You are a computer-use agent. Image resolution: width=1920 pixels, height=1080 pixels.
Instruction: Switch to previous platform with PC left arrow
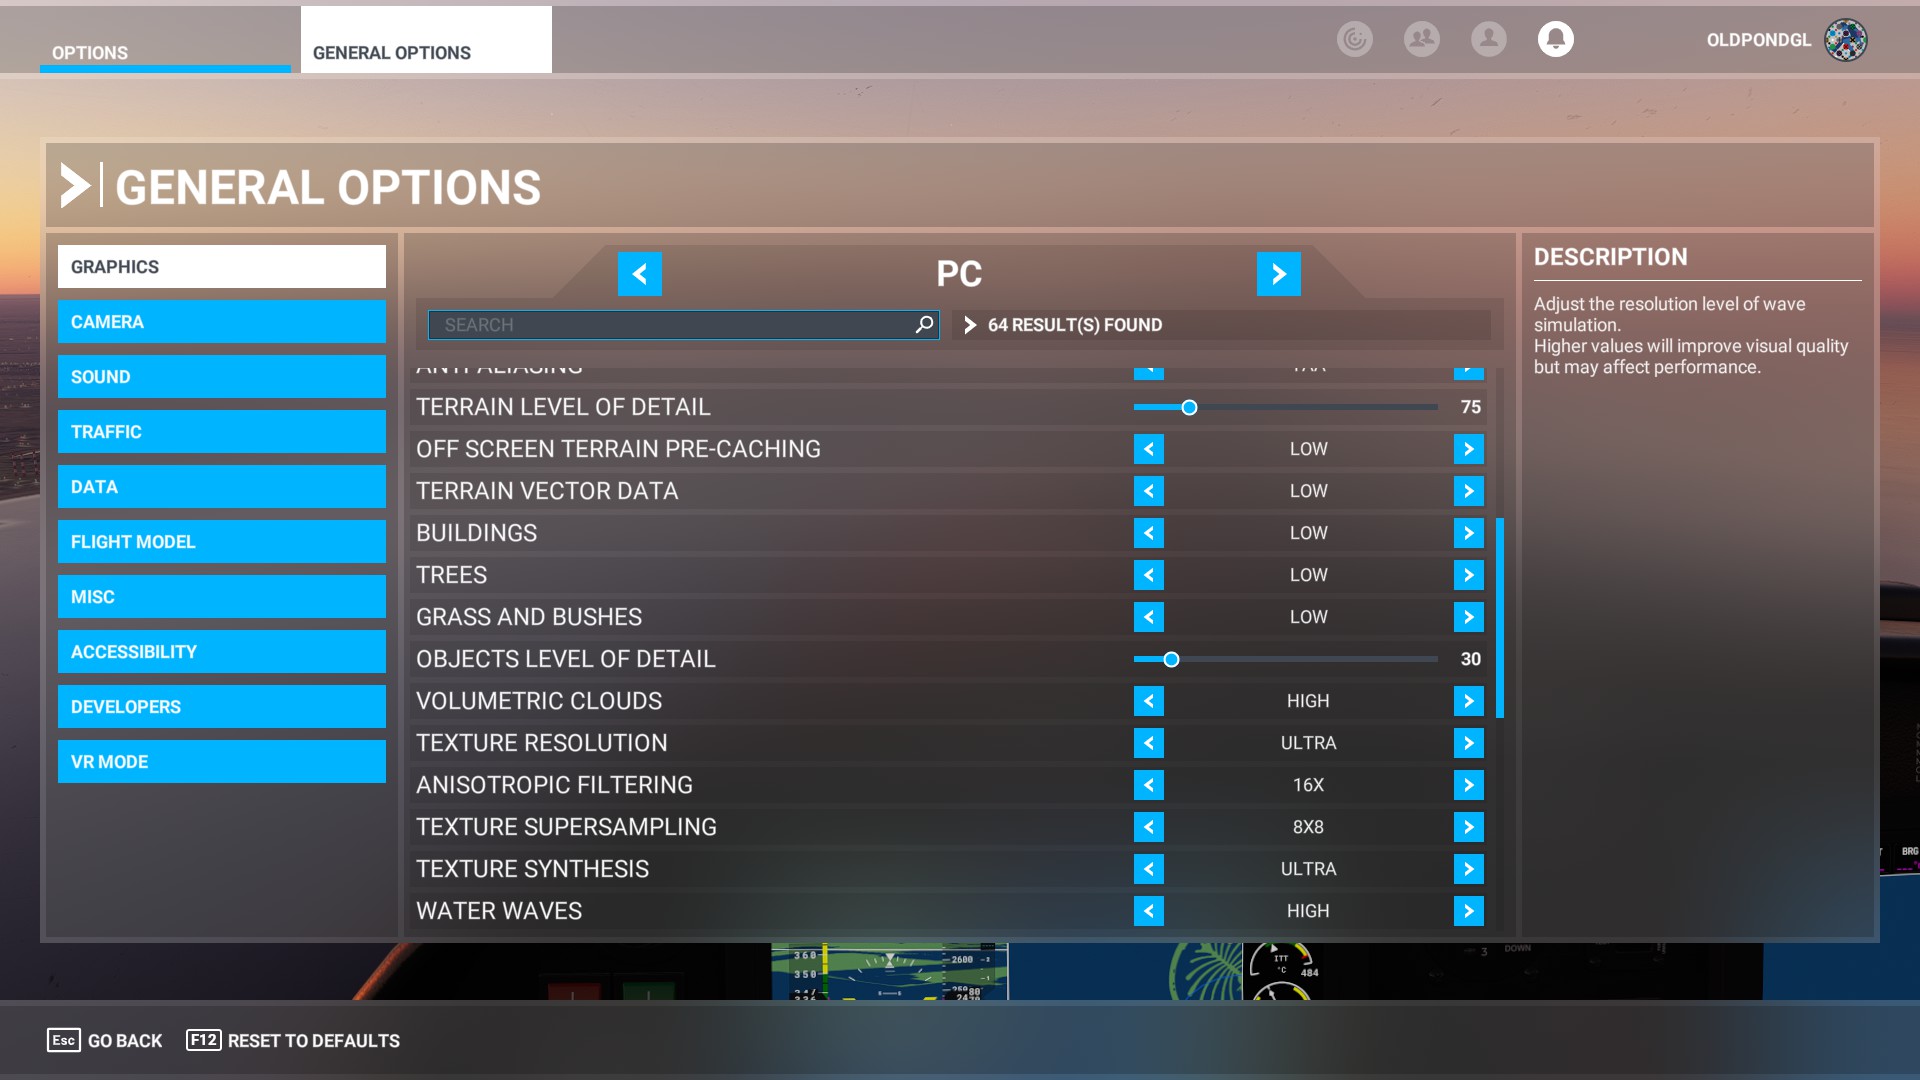point(640,274)
